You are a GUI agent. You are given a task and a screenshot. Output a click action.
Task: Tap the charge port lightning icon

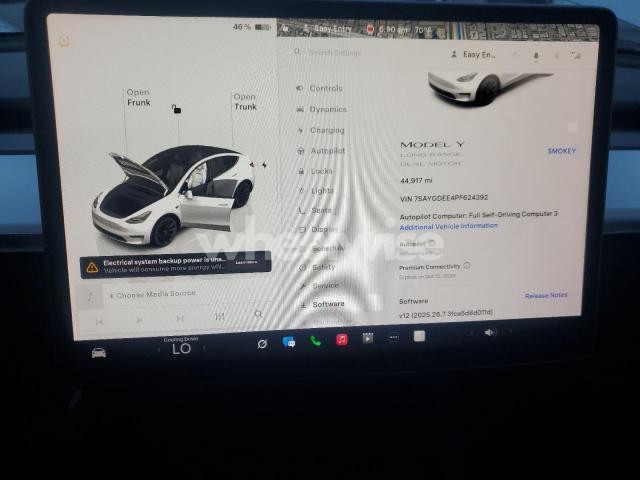264,165
